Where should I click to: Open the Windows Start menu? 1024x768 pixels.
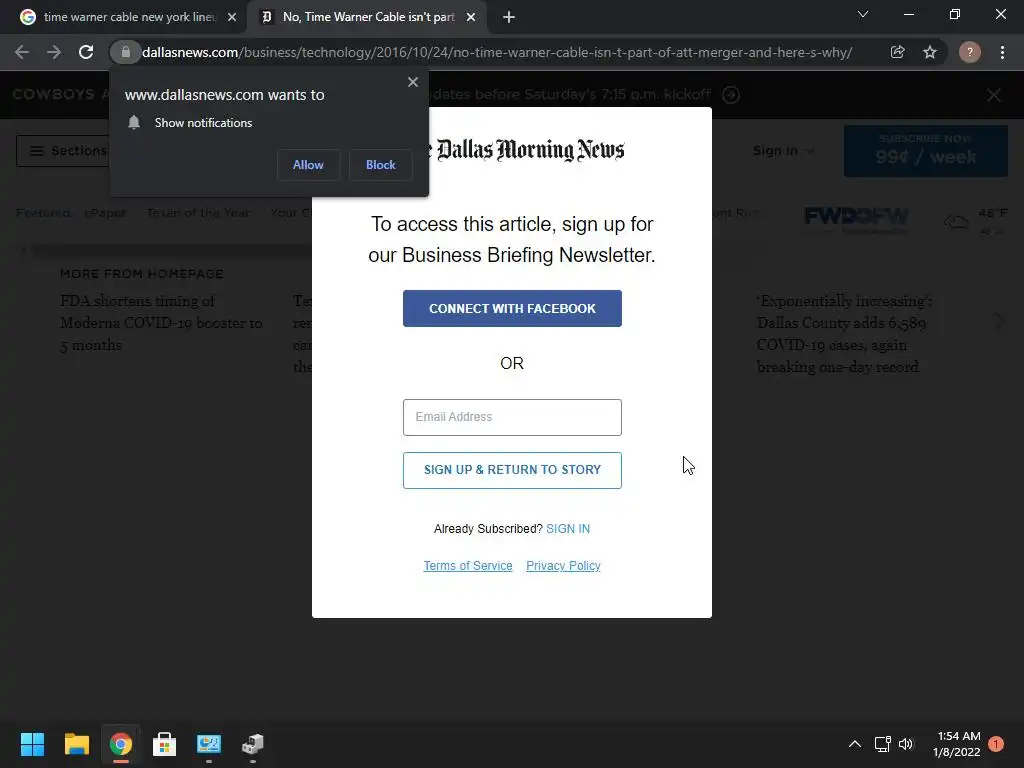pyautogui.click(x=32, y=744)
